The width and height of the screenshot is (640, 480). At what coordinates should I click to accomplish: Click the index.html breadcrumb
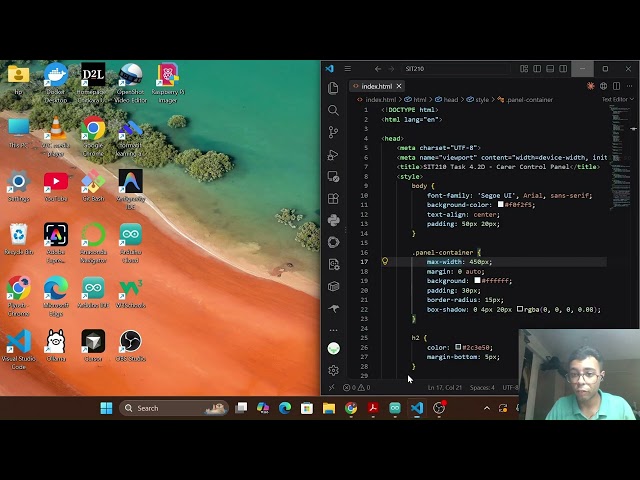coord(377,100)
